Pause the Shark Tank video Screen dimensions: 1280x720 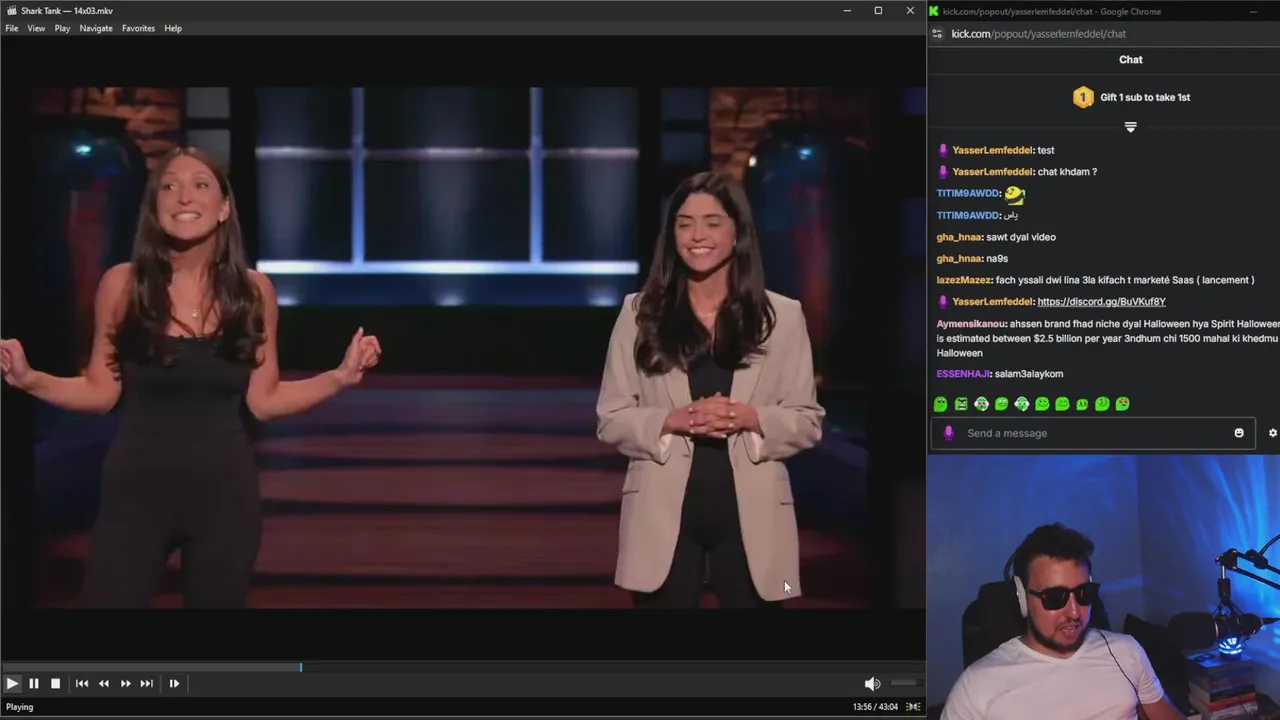click(33, 683)
